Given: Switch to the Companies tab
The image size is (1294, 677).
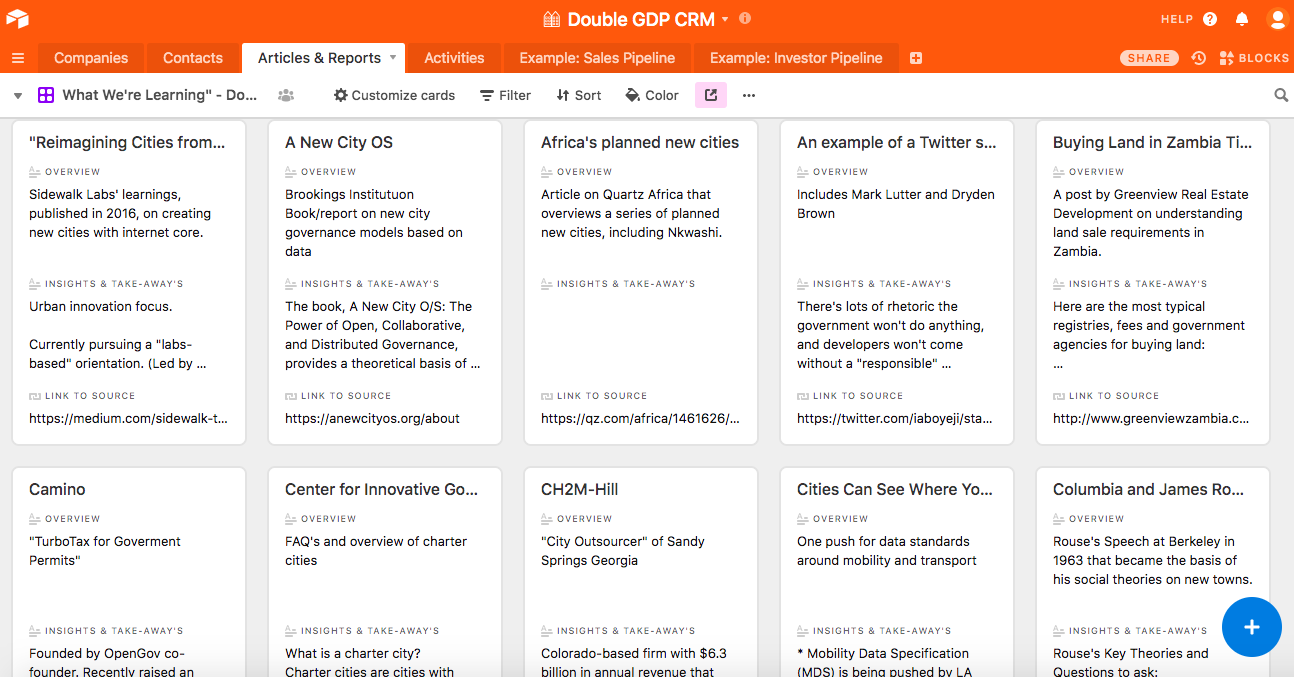Looking at the screenshot, I should [x=91, y=58].
